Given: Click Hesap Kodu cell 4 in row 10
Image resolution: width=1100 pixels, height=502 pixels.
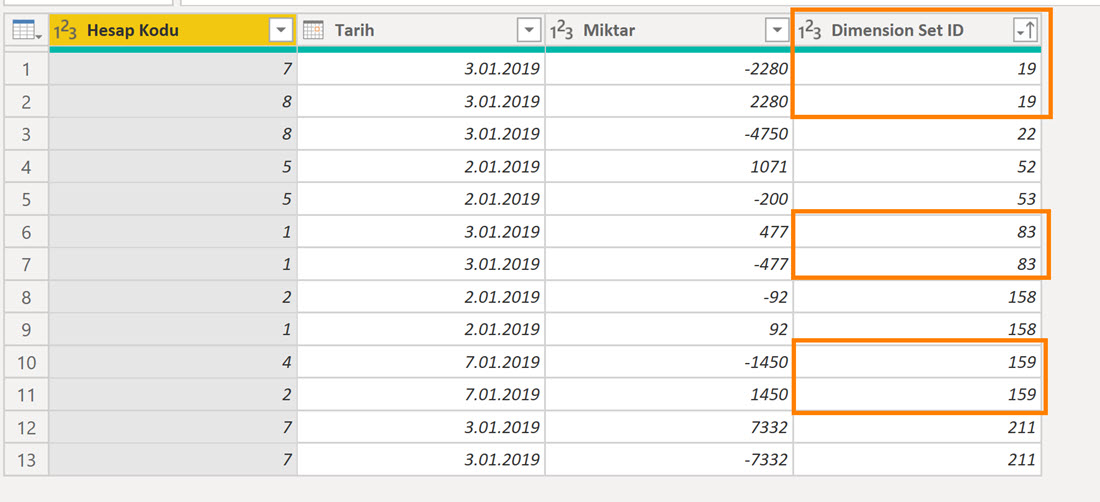Looking at the screenshot, I should pos(173,362).
